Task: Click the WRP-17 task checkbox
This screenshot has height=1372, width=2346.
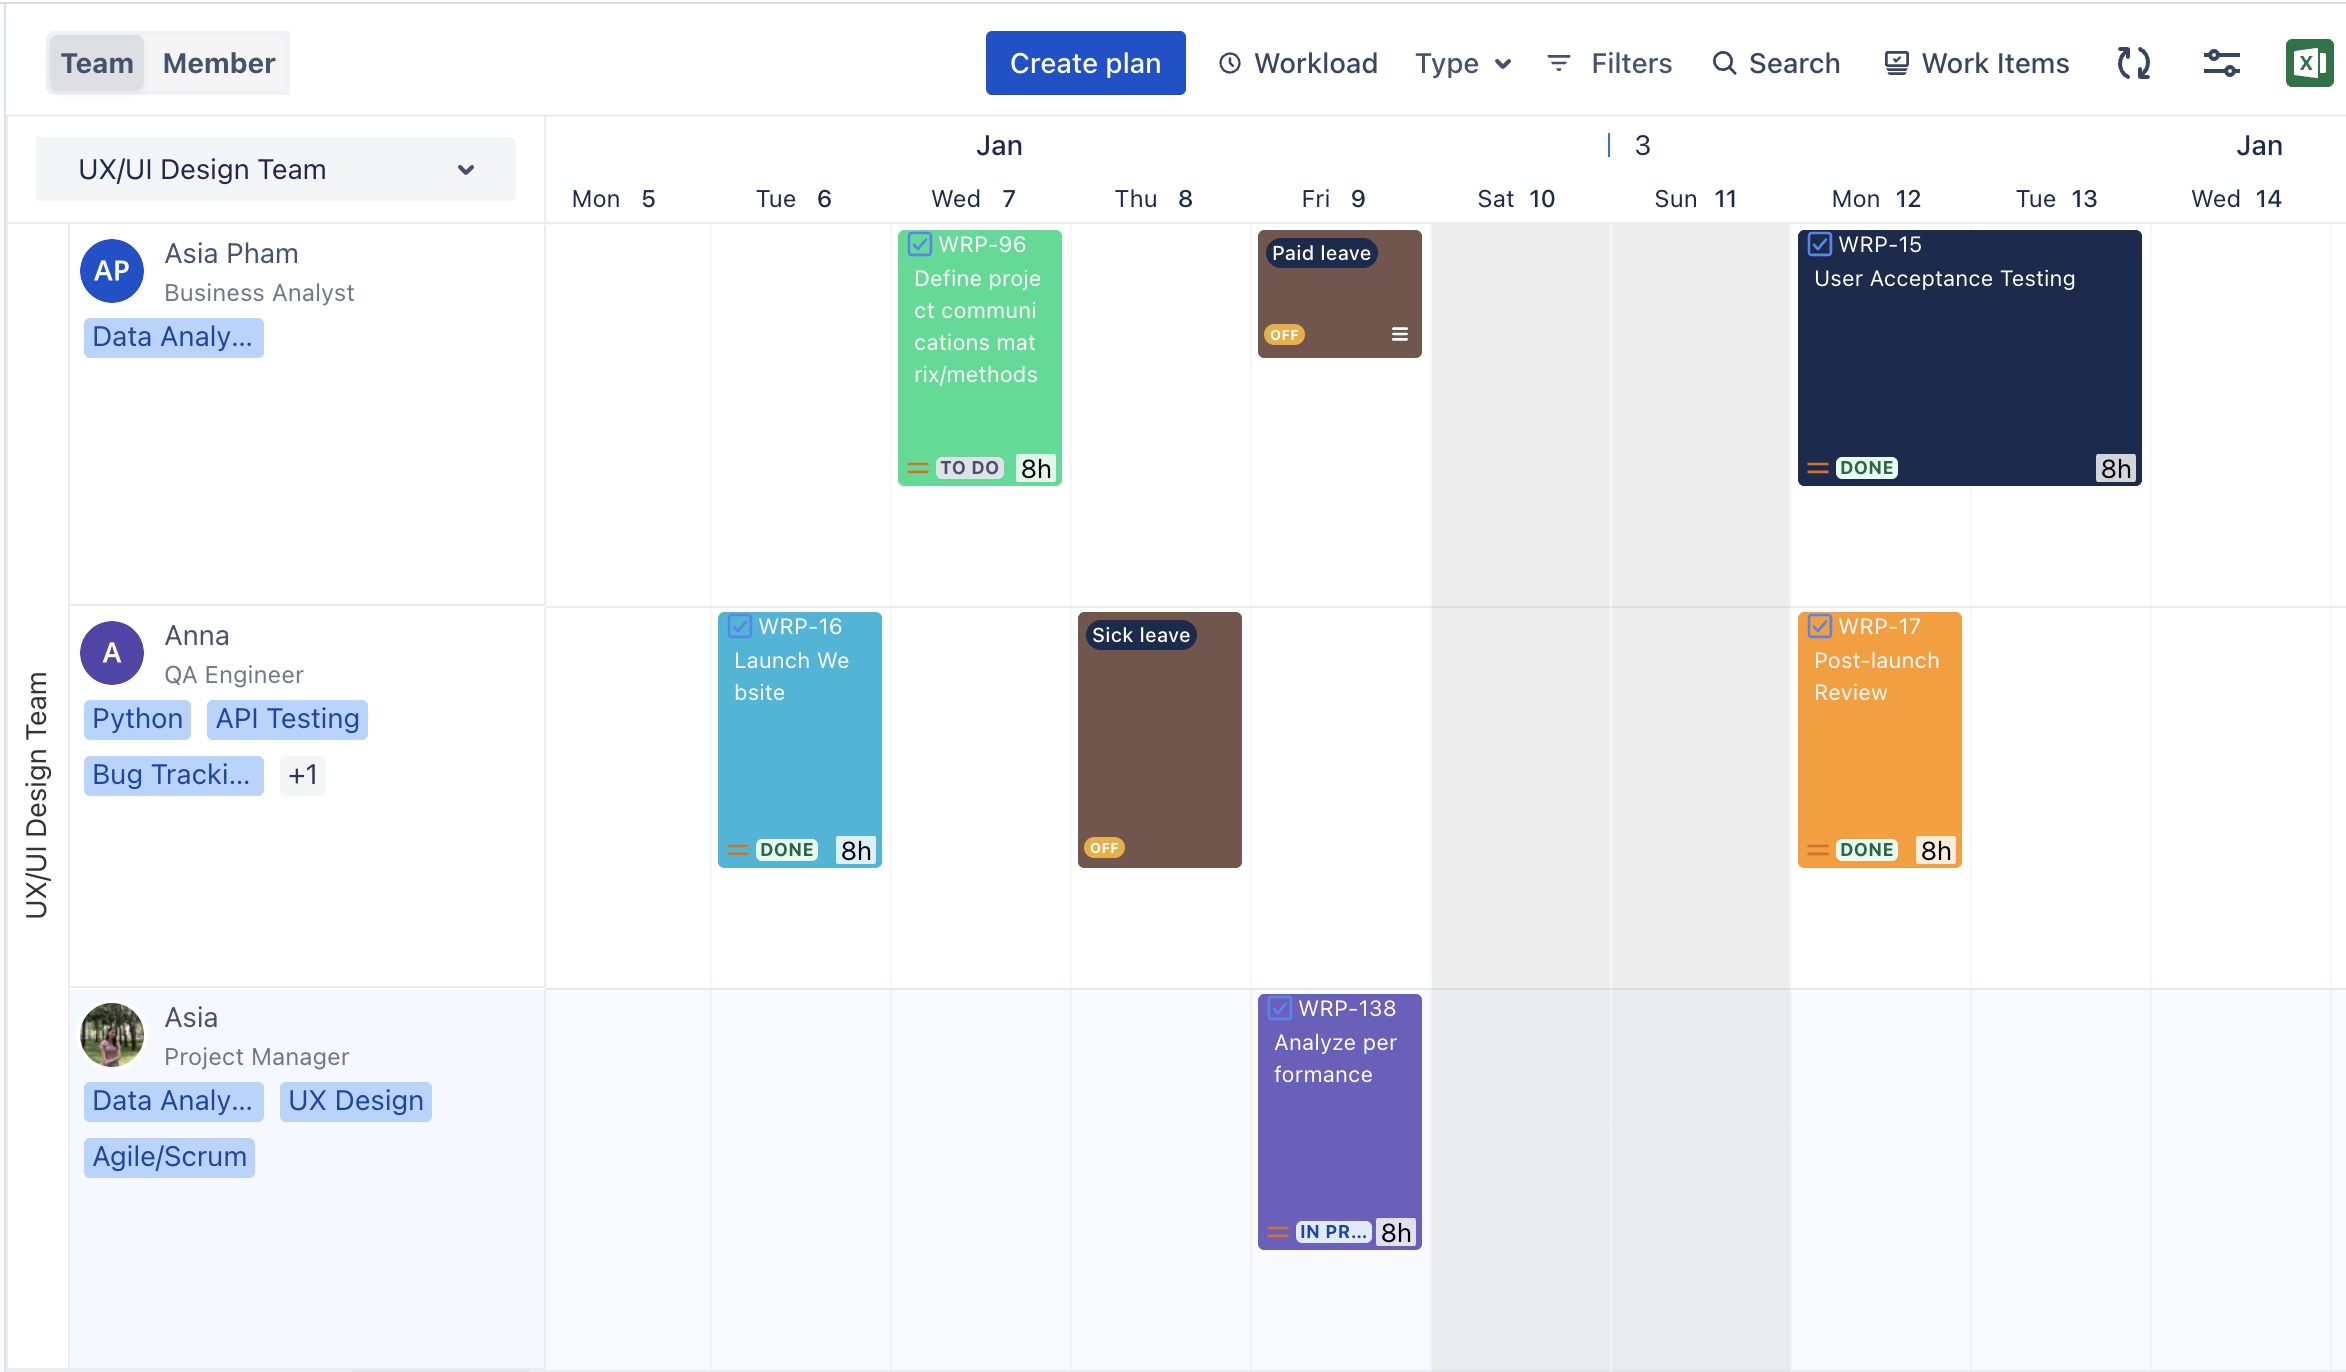Action: point(1820,626)
